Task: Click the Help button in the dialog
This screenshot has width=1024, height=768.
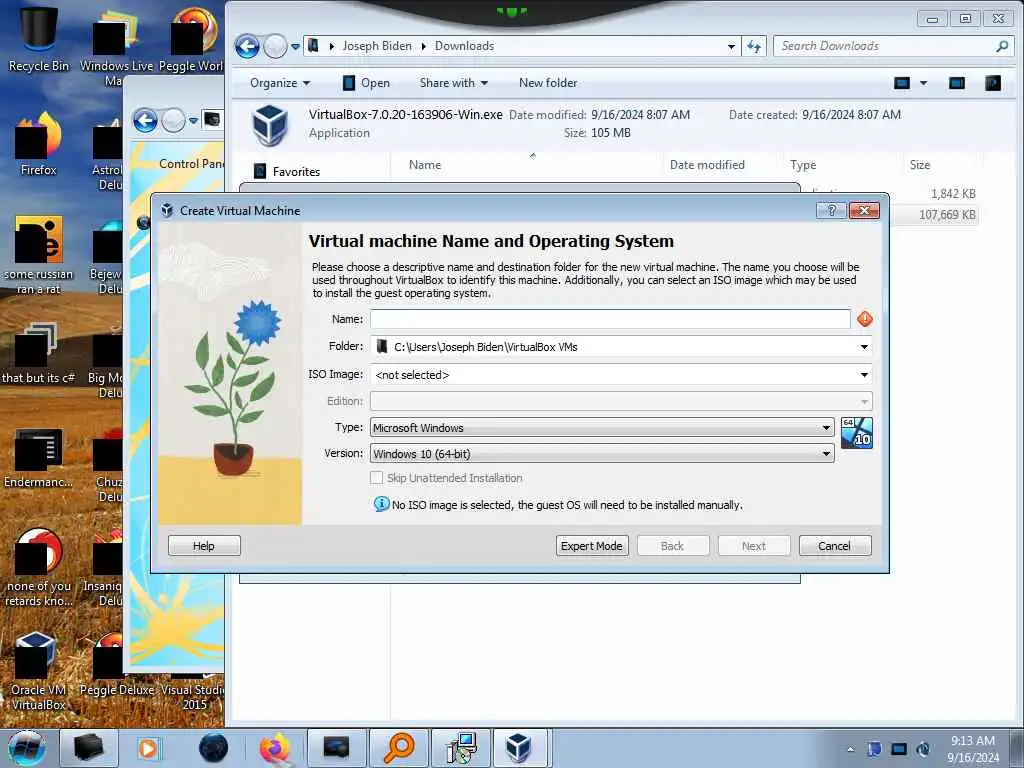Action: coord(204,545)
